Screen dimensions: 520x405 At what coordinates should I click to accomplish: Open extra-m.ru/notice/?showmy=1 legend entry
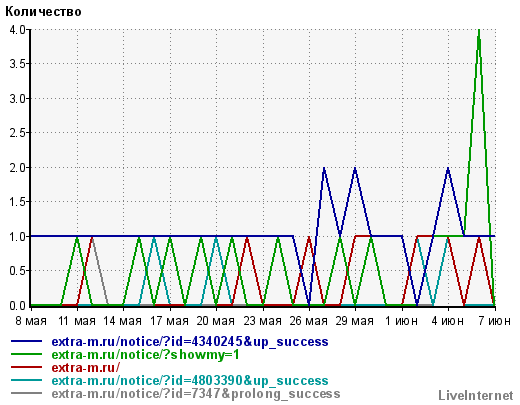pyautogui.click(x=146, y=355)
